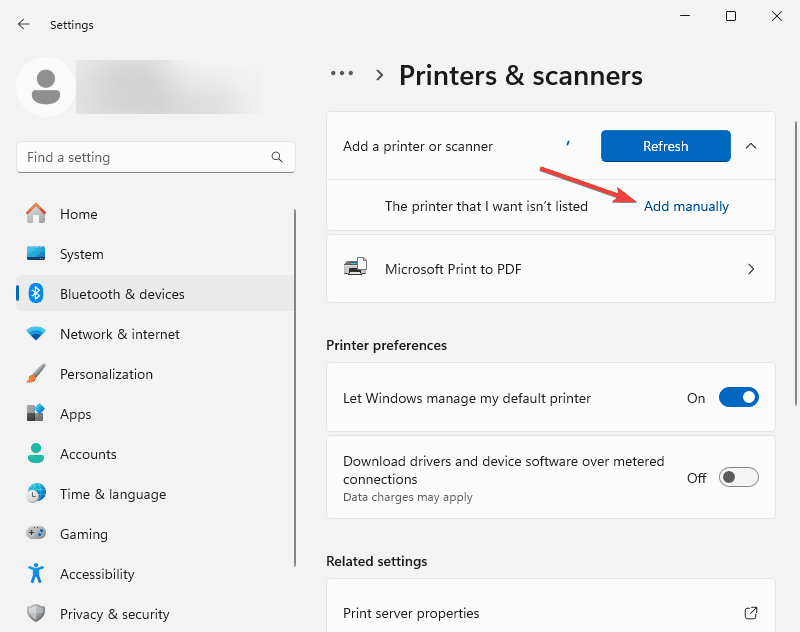Minimize the Settings window
This screenshot has height=632, width=800.
coord(685,16)
